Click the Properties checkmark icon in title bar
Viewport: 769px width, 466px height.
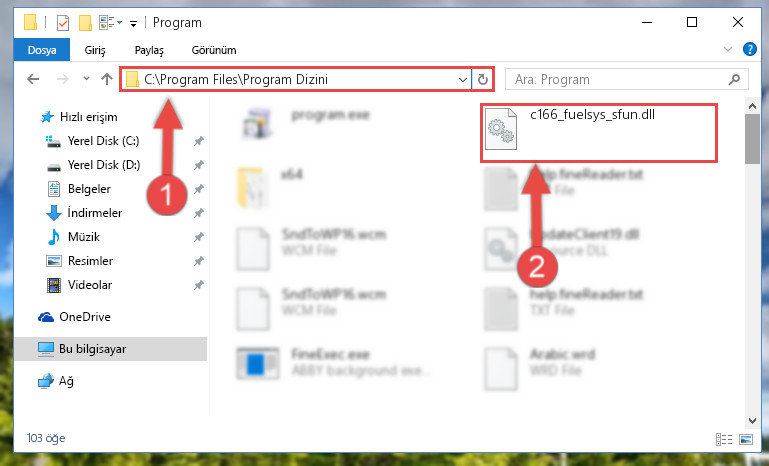tap(63, 23)
